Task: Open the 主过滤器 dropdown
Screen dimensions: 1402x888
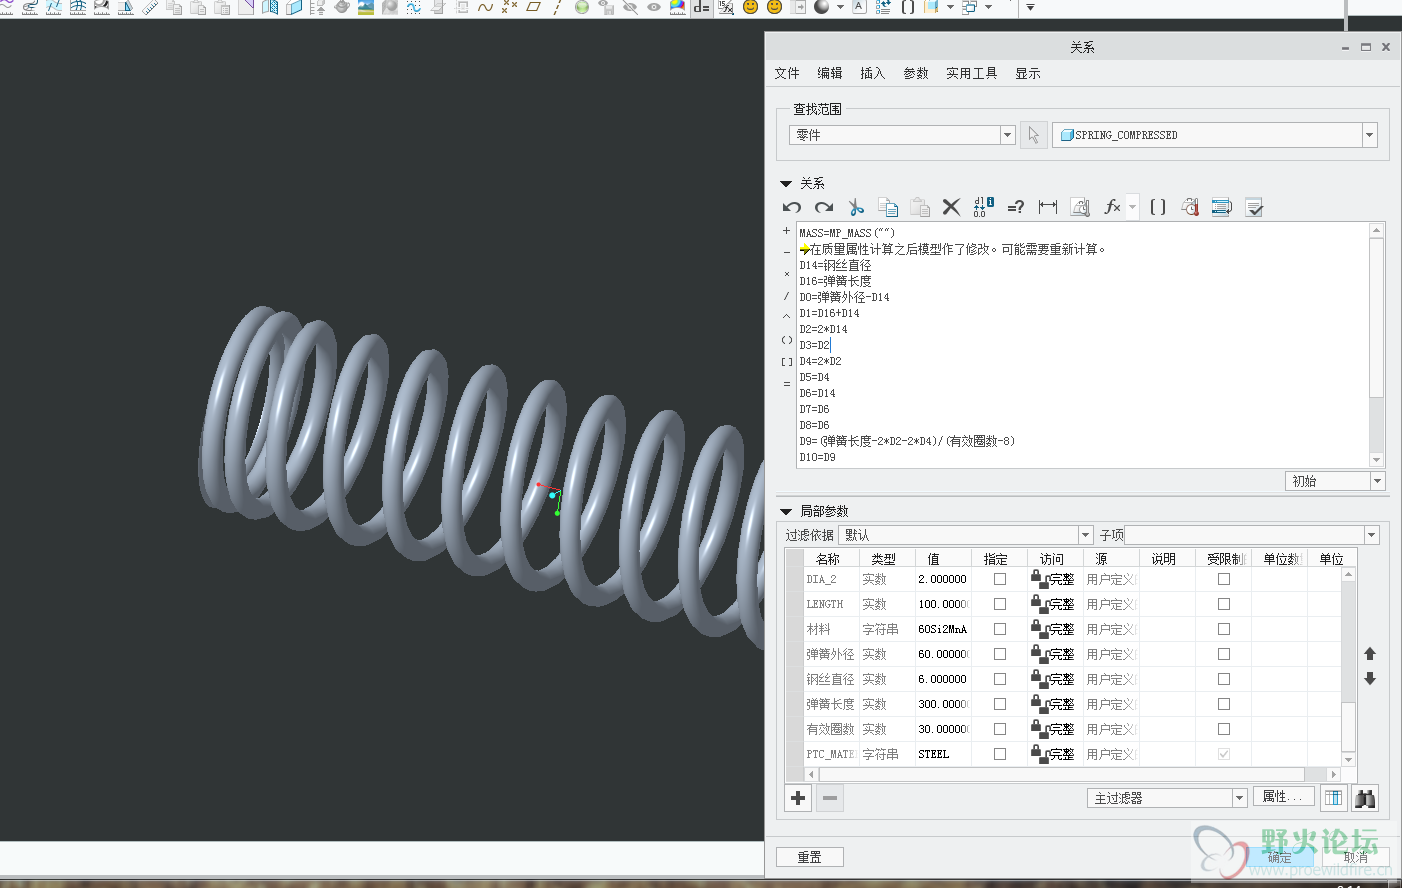Action: coord(1239,798)
